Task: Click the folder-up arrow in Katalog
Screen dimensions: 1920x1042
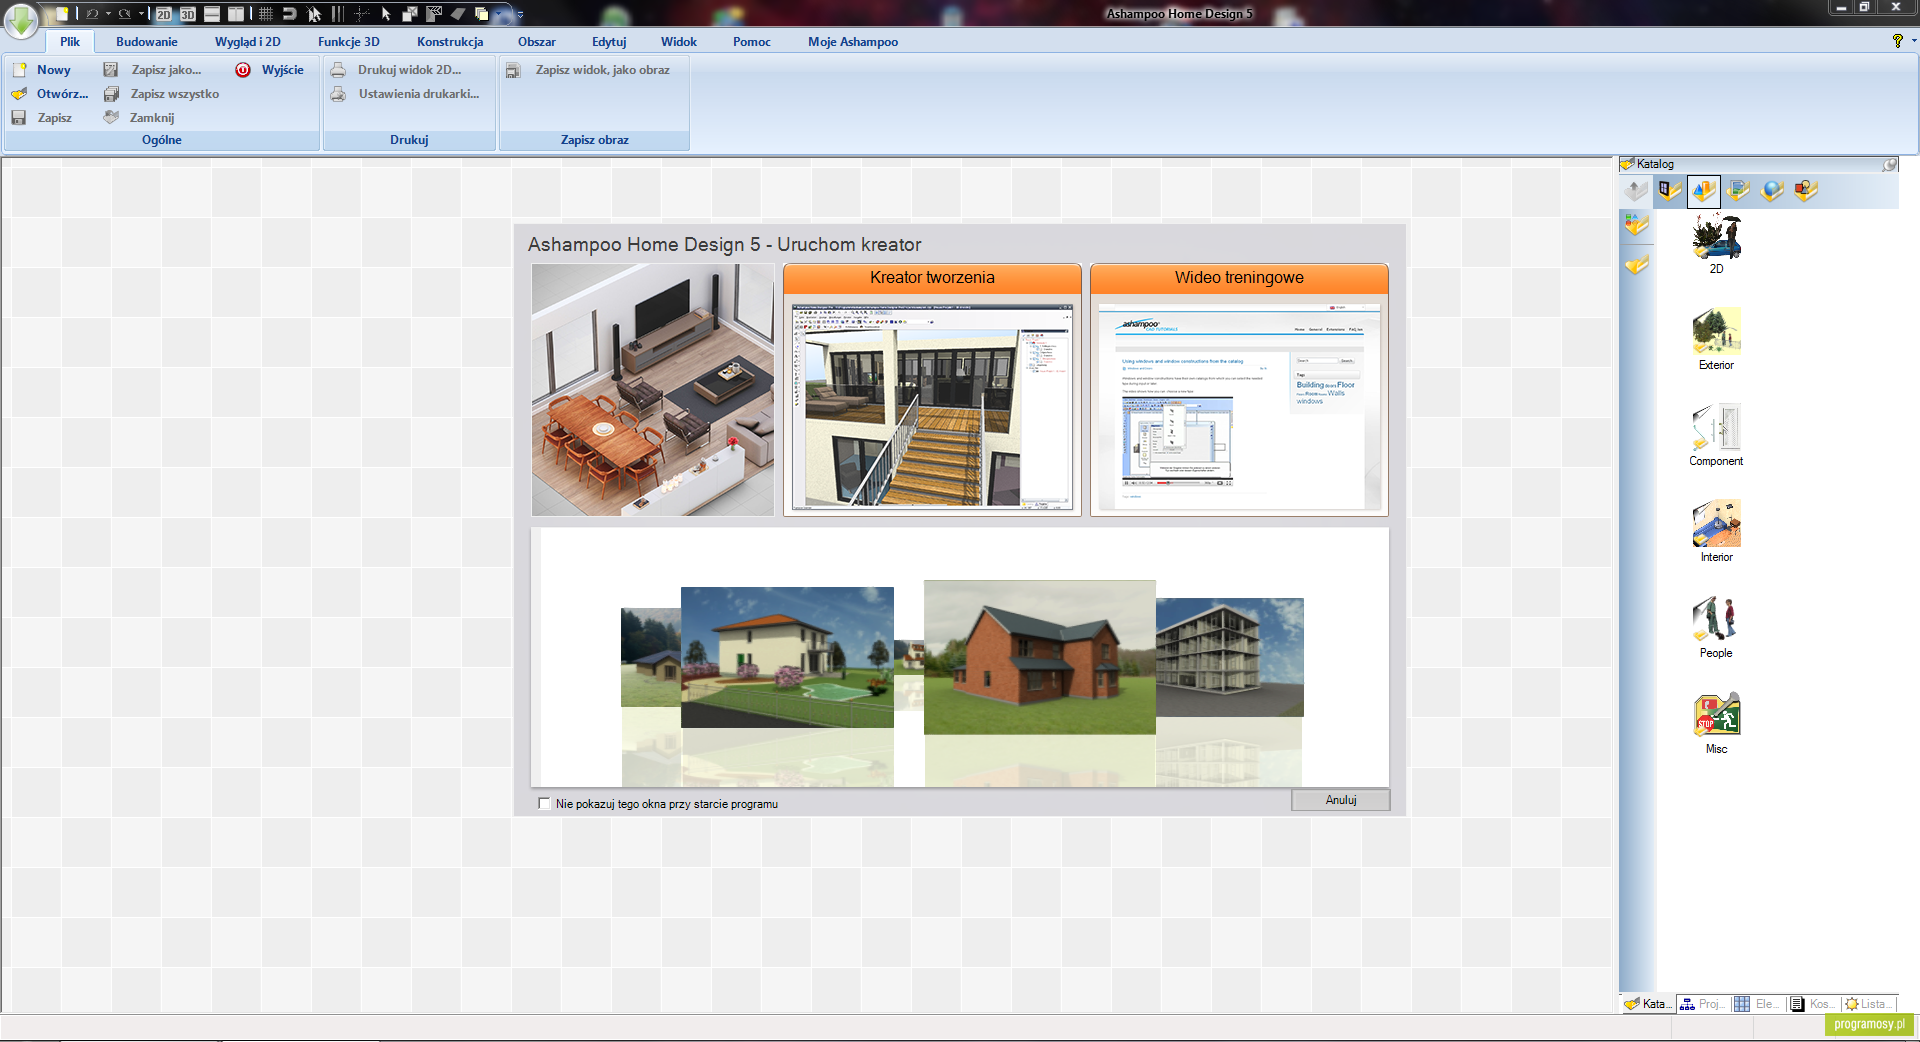Action: click(1636, 190)
